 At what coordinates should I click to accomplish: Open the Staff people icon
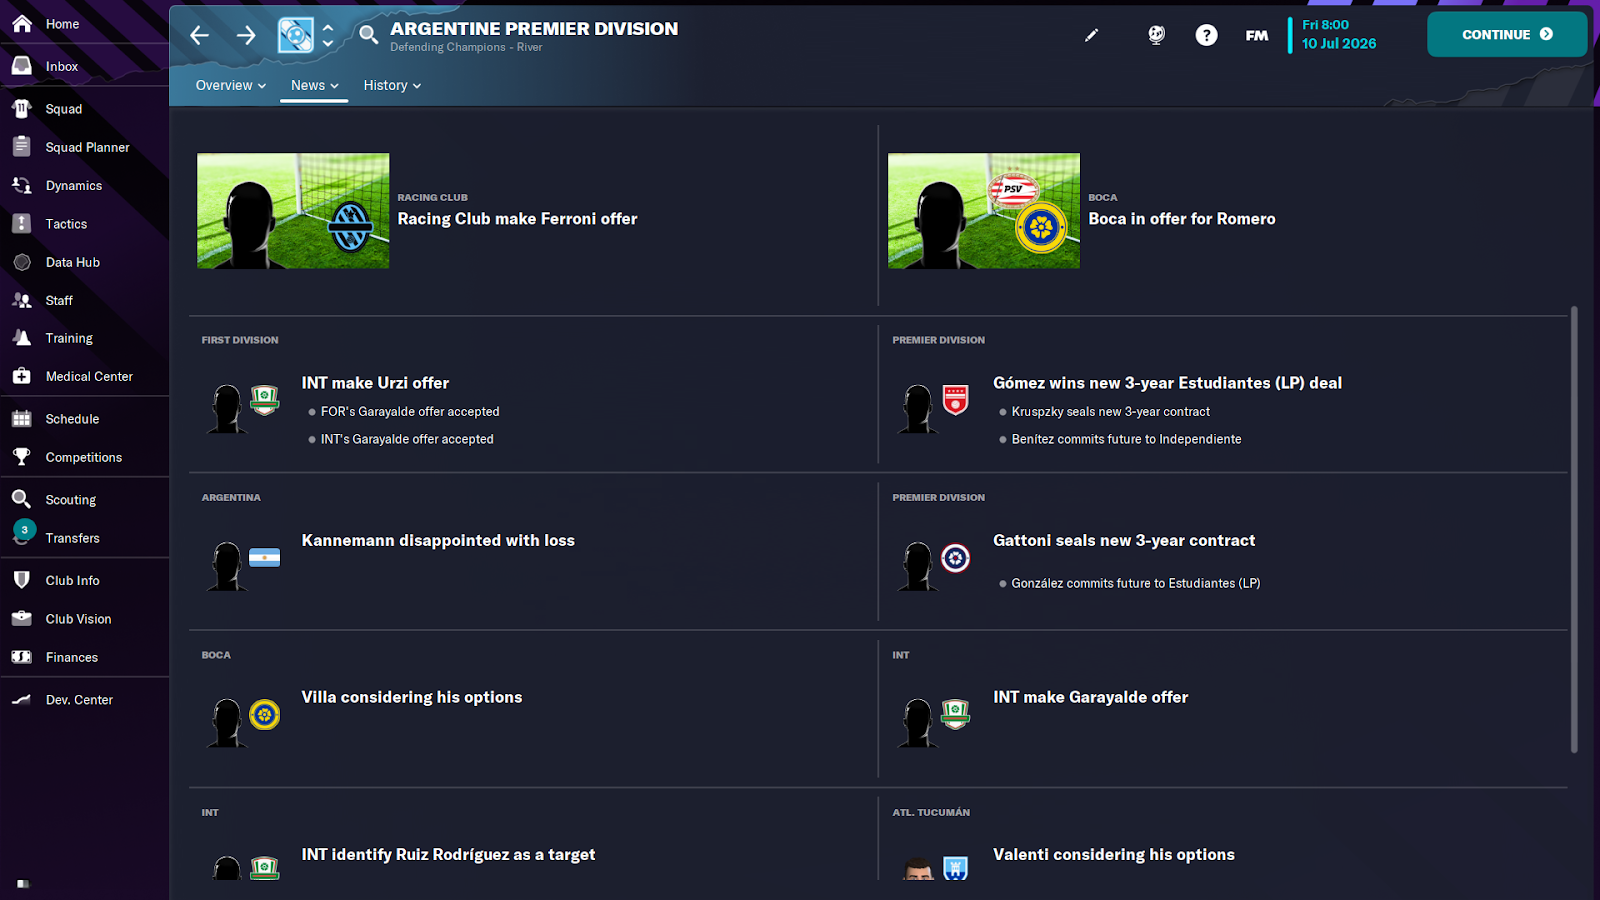[x=22, y=300]
